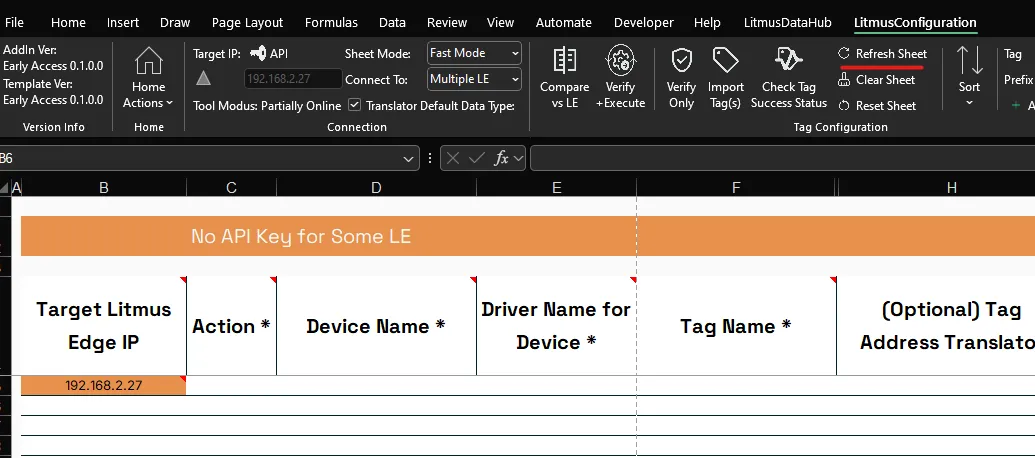Image resolution: width=1035 pixels, height=458 pixels.
Task: Select column B header
Action: (x=104, y=188)
